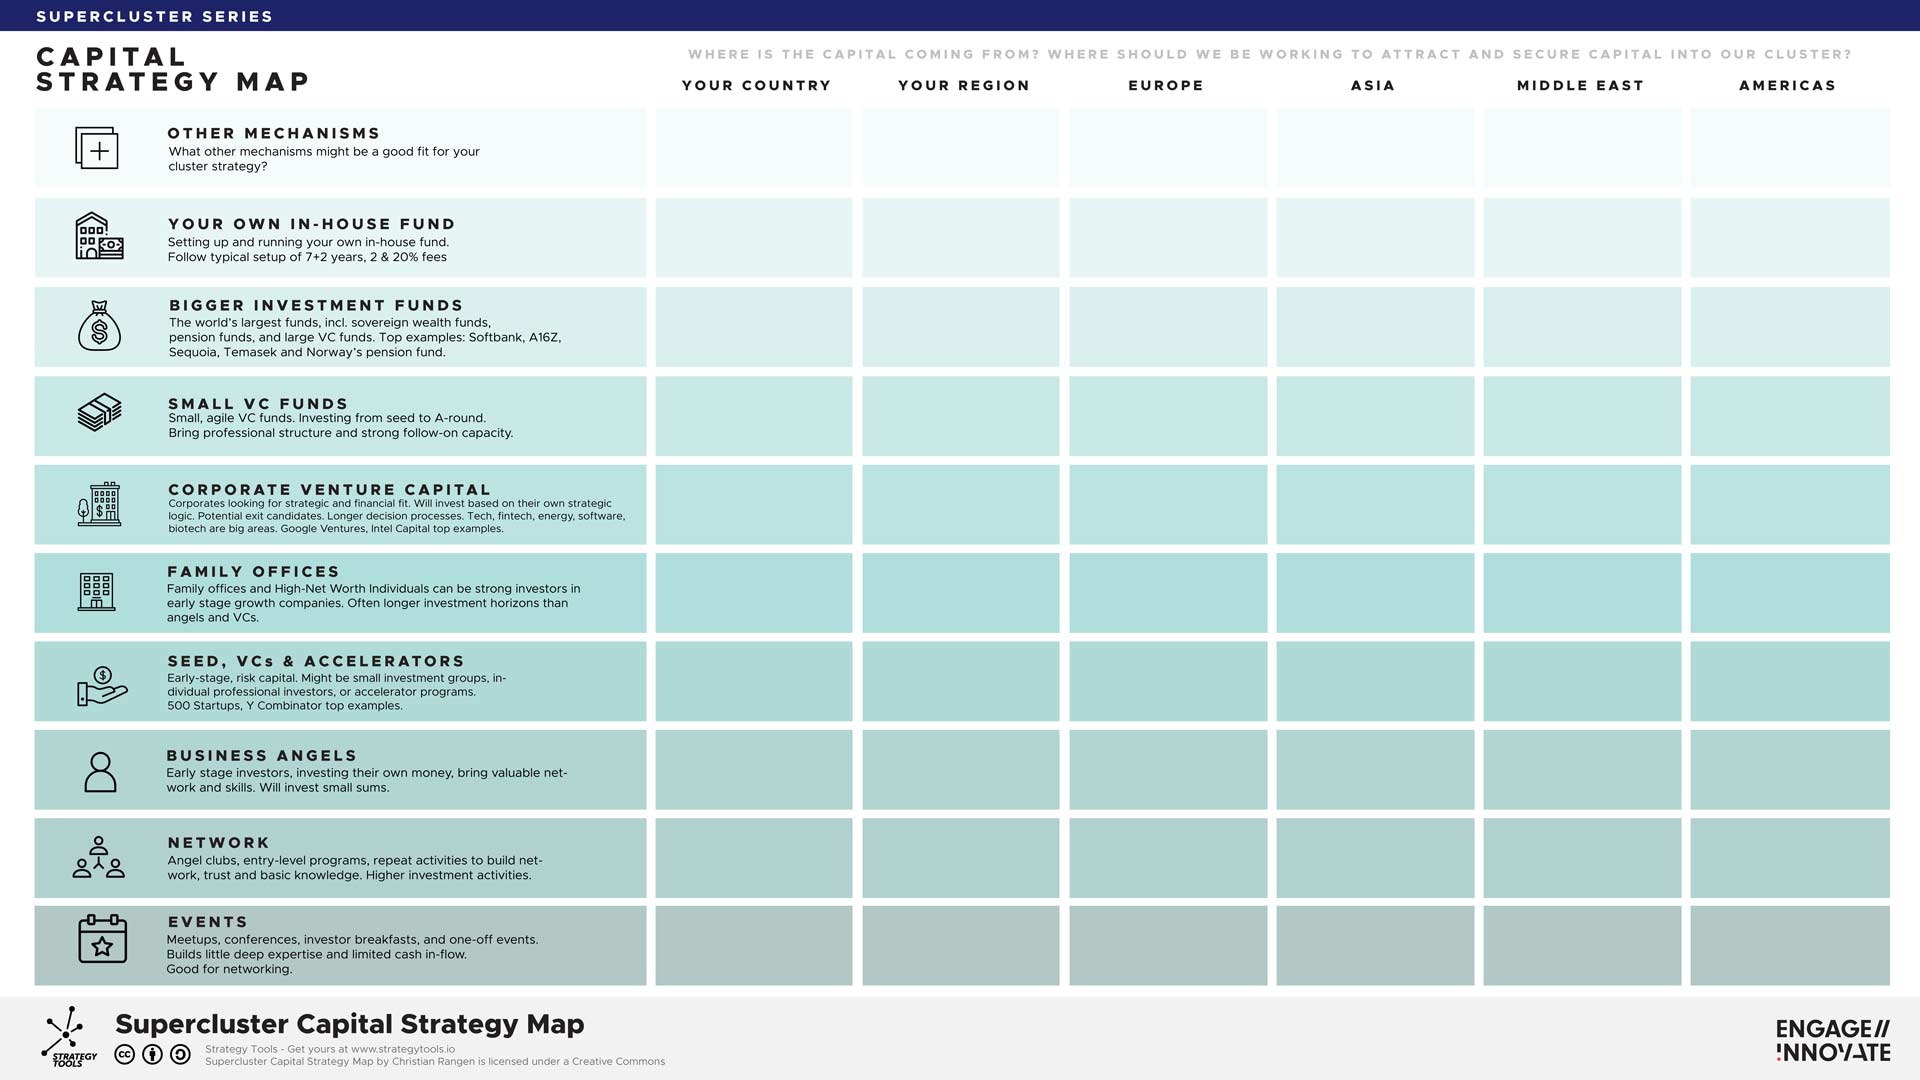The height and width of the screenshot is (1080, 1920).
Task: Click the Business Angels person icon
Action: [x=100, y=772]
